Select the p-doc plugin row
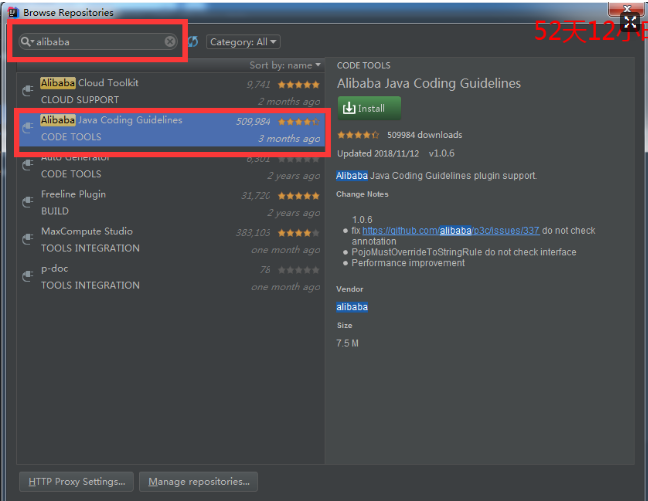 point(170,277)
